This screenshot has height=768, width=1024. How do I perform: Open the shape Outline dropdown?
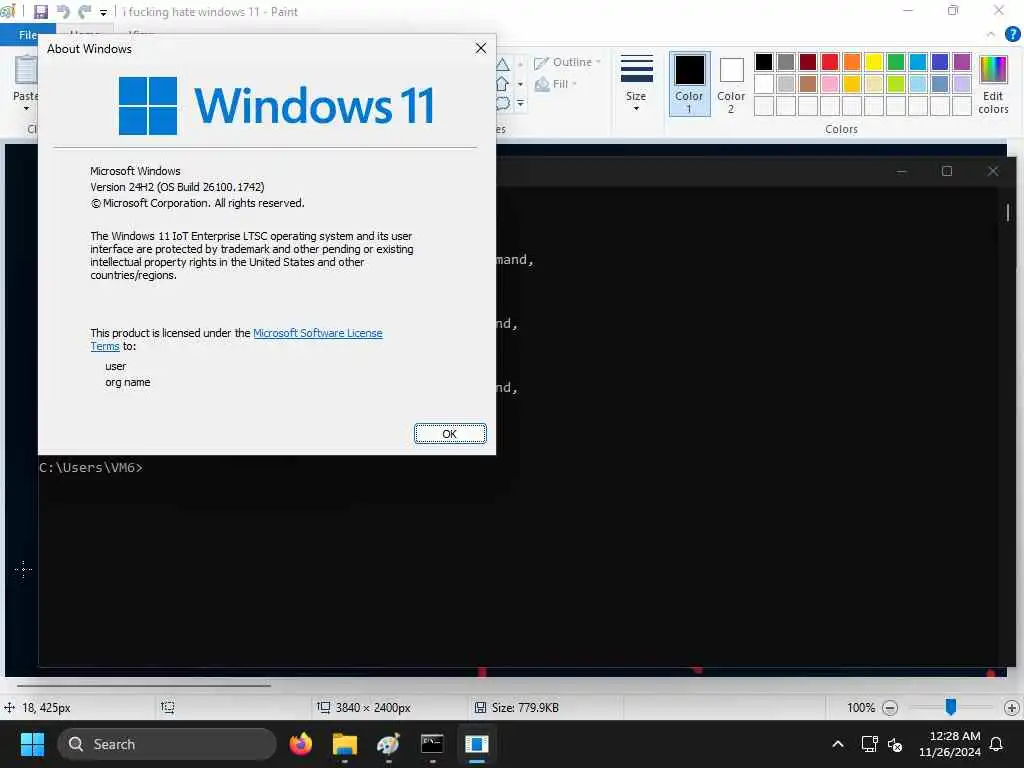pyautogui.click(x=567, y=62)
